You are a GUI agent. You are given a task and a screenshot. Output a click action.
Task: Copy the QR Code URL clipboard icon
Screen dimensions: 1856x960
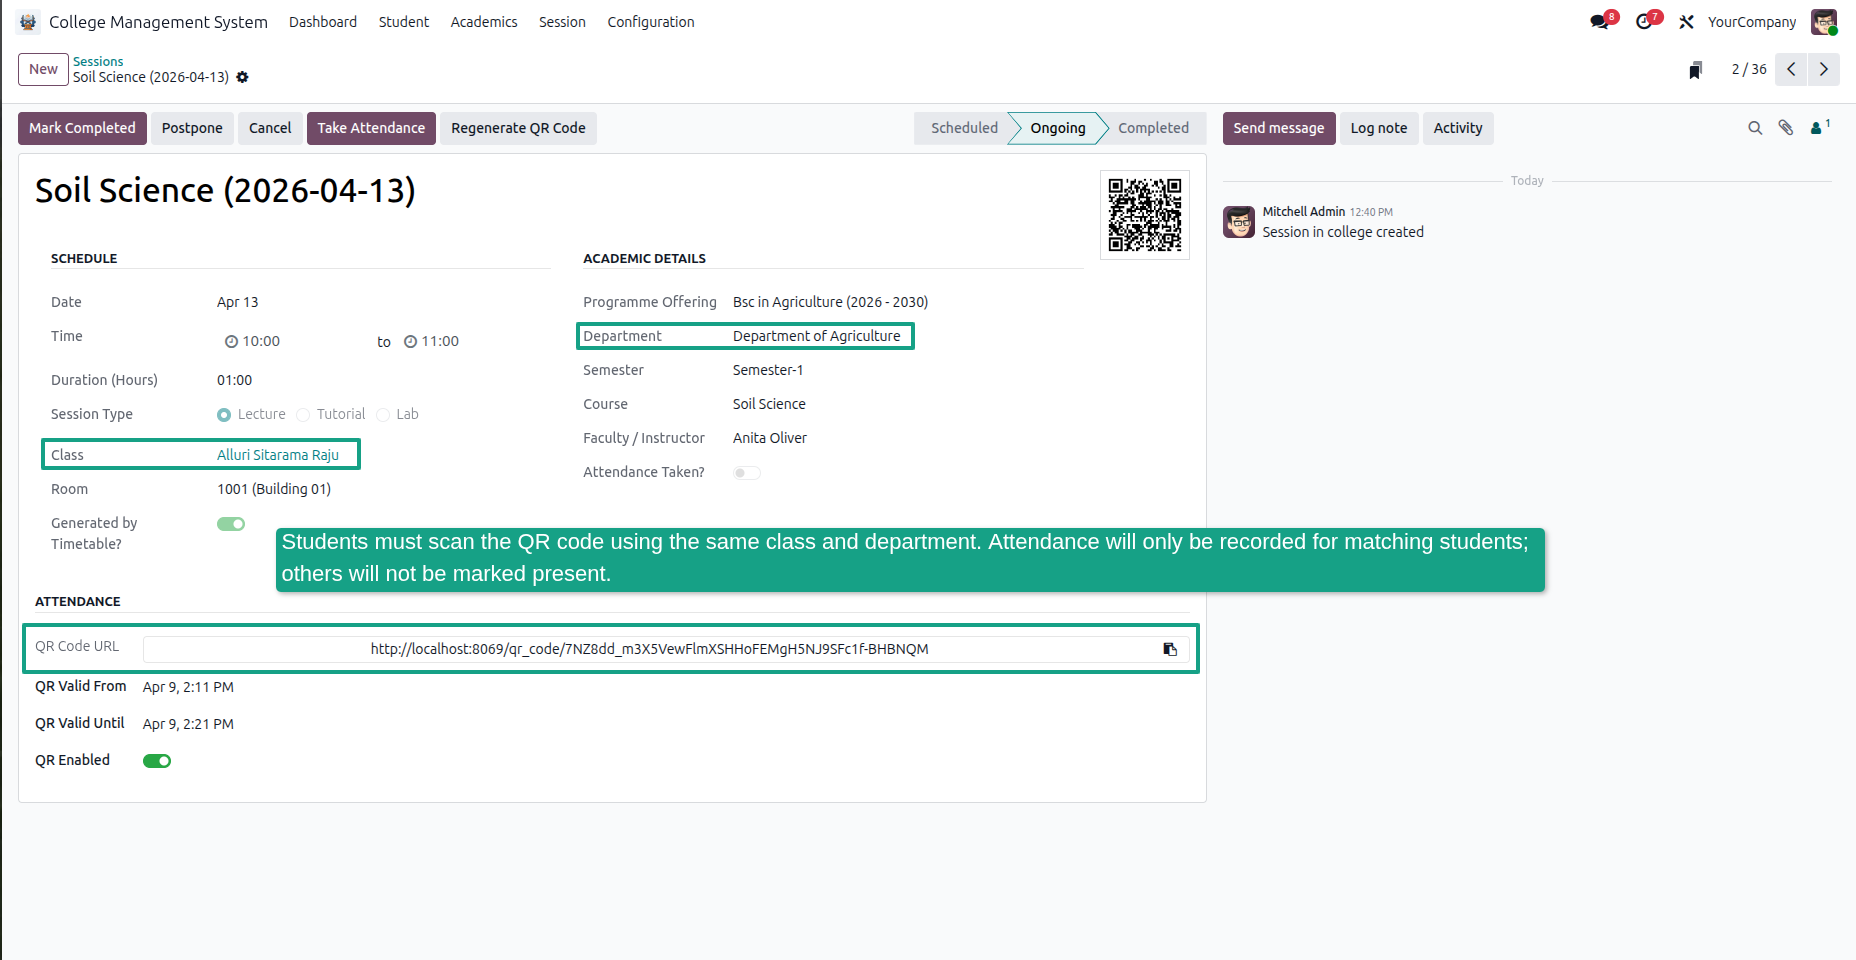point(1170,649)
